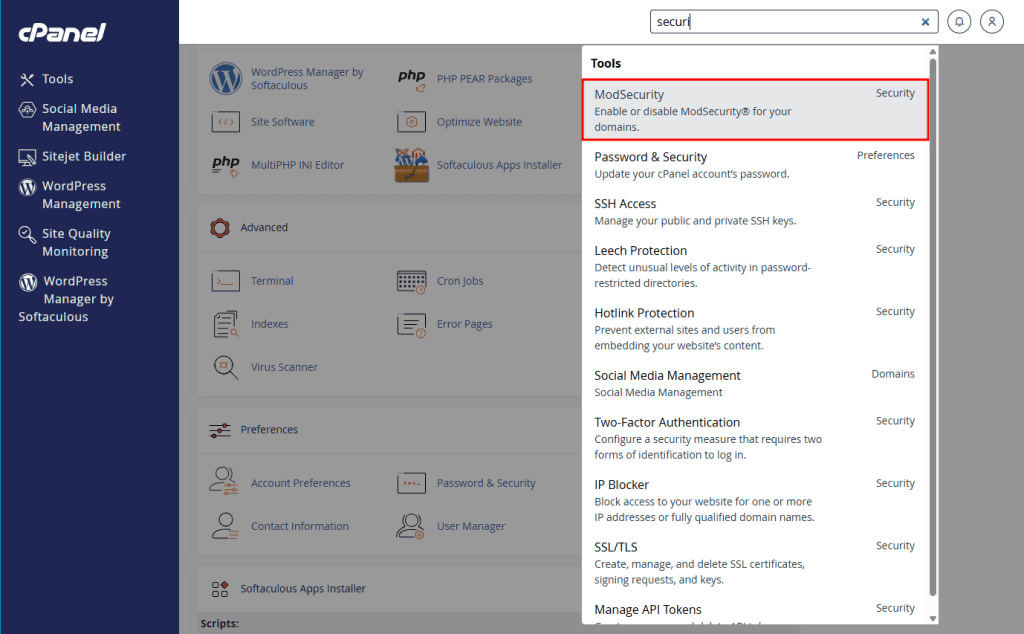Viewport: 1024px width, 634px height.
Task: Click the User Manager link text
Action: [471, 526]
